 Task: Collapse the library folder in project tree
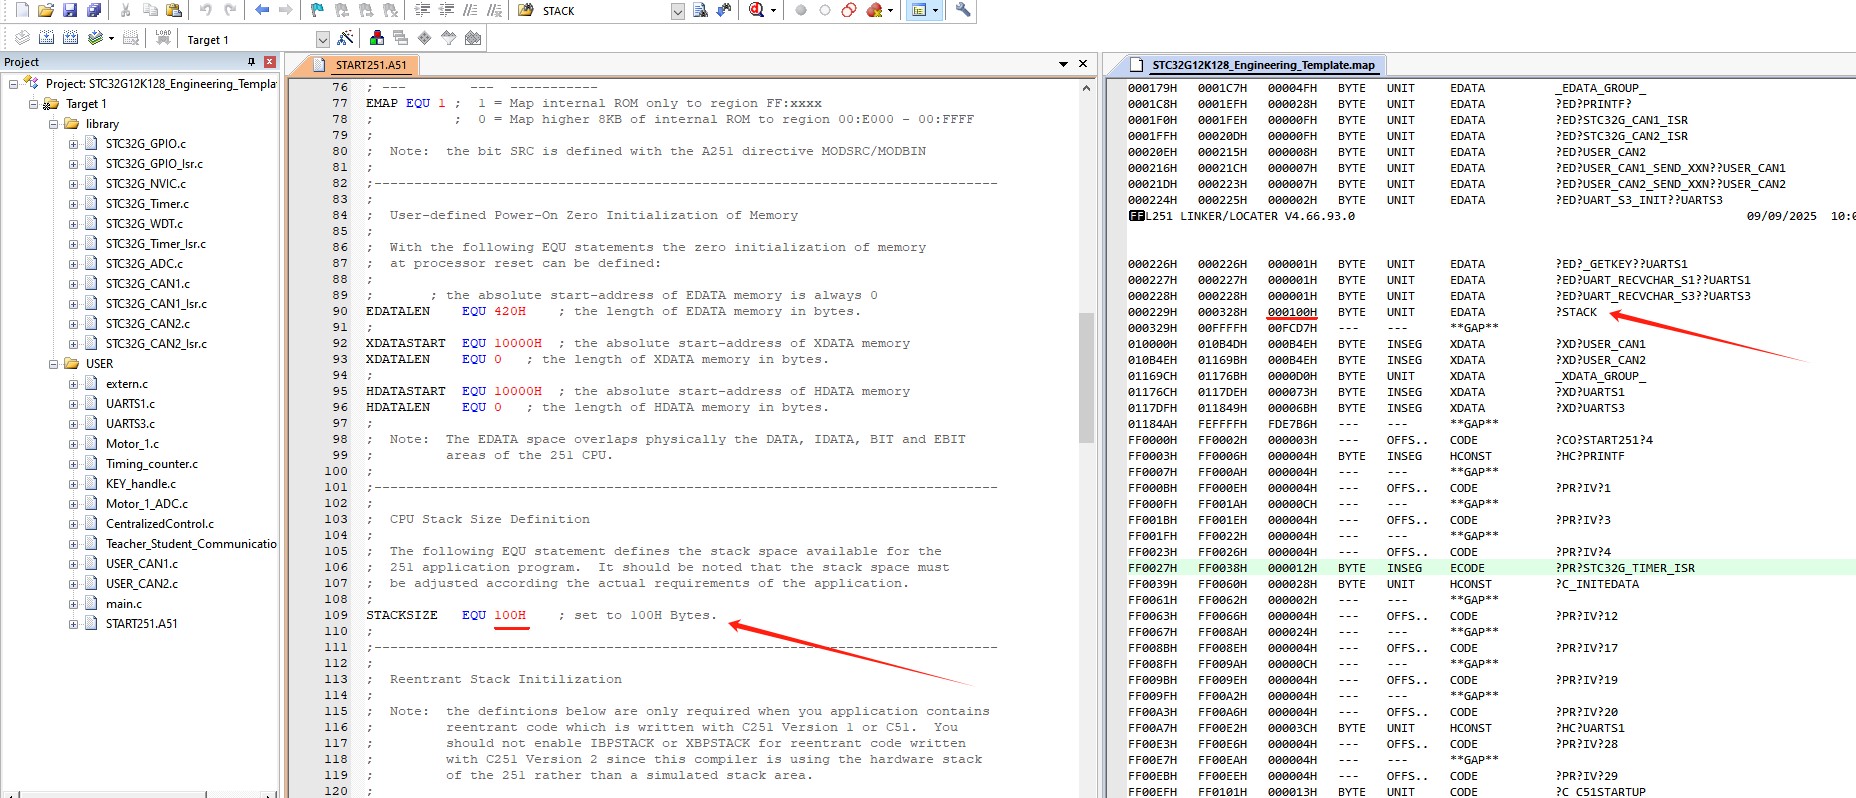[x=54, y=124]
